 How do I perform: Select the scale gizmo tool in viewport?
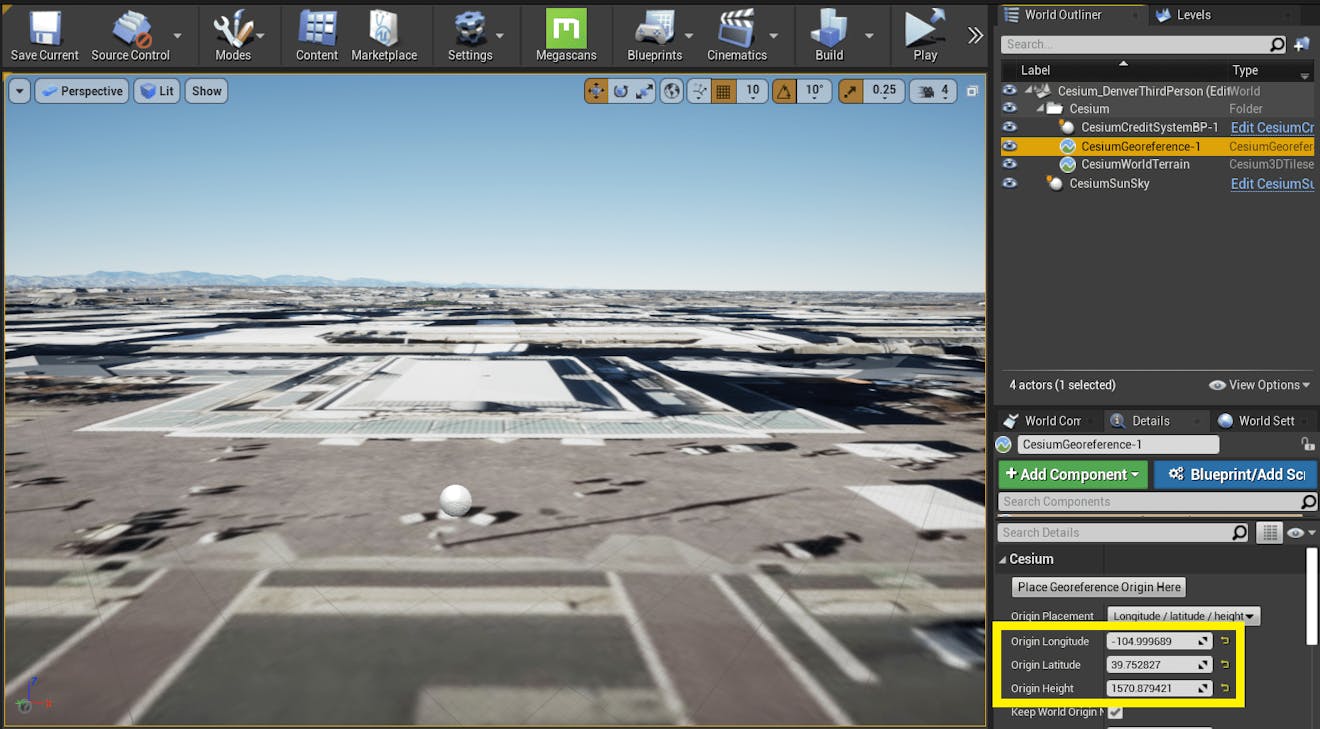click(644, 91)
